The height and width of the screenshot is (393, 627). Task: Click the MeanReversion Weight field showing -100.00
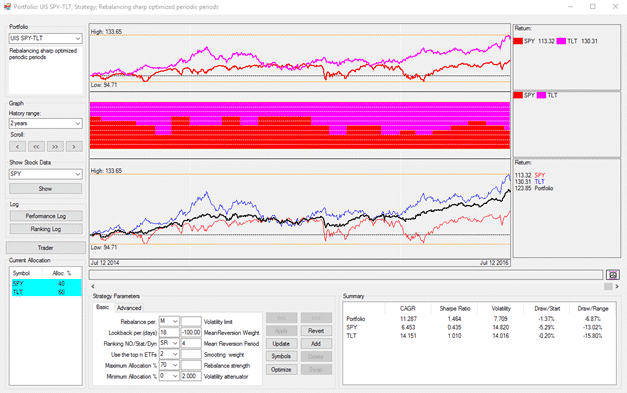point(191,333)
